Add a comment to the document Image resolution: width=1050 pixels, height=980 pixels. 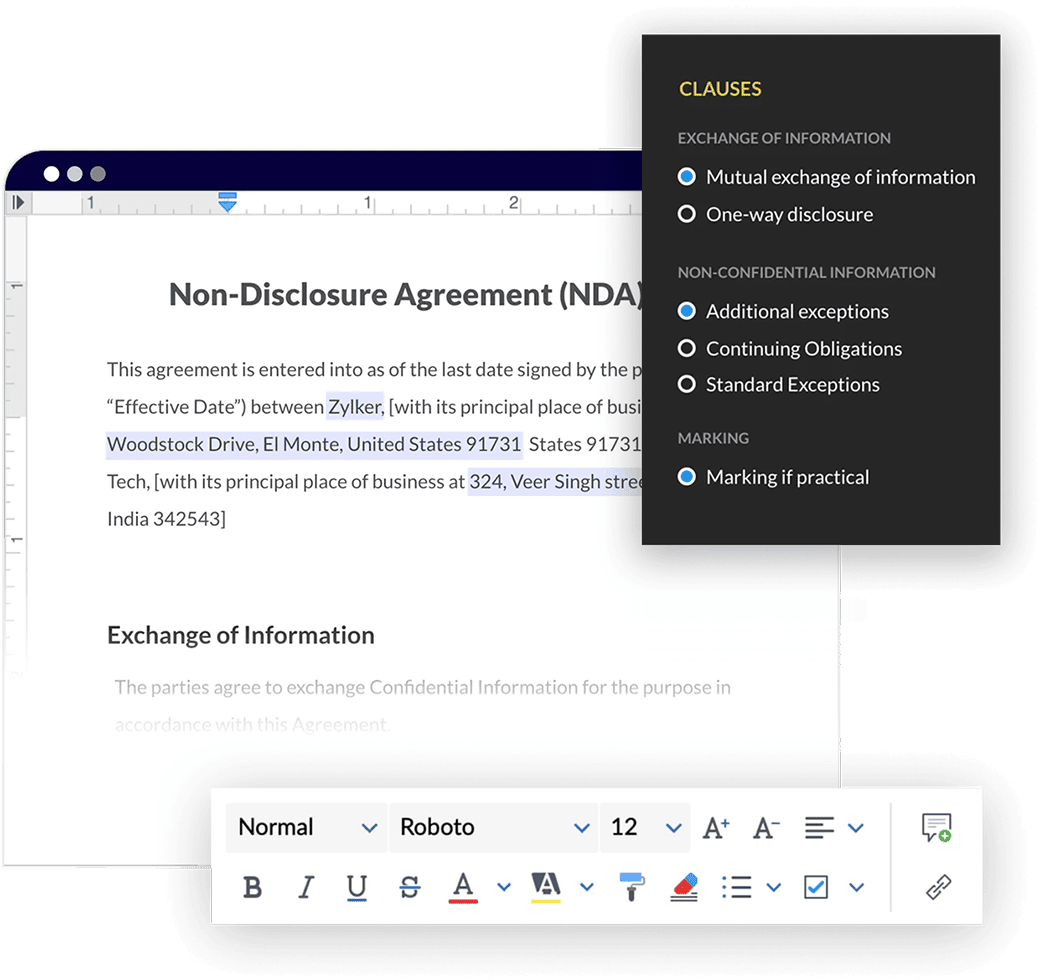tap(937, 828)
